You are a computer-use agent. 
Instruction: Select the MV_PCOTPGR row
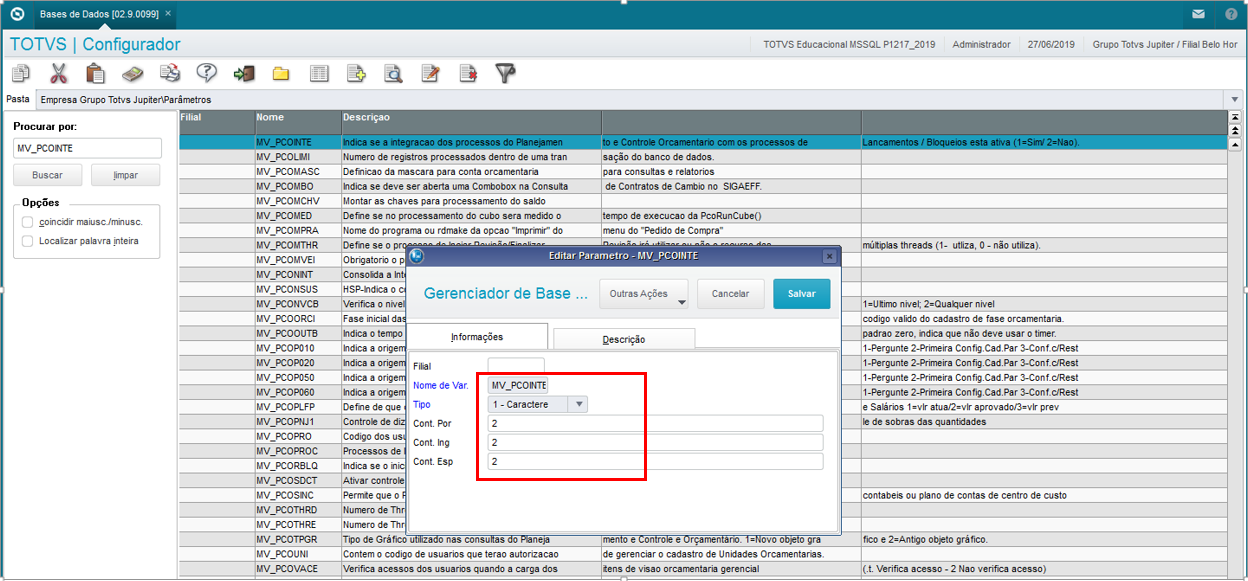[703, 539]
